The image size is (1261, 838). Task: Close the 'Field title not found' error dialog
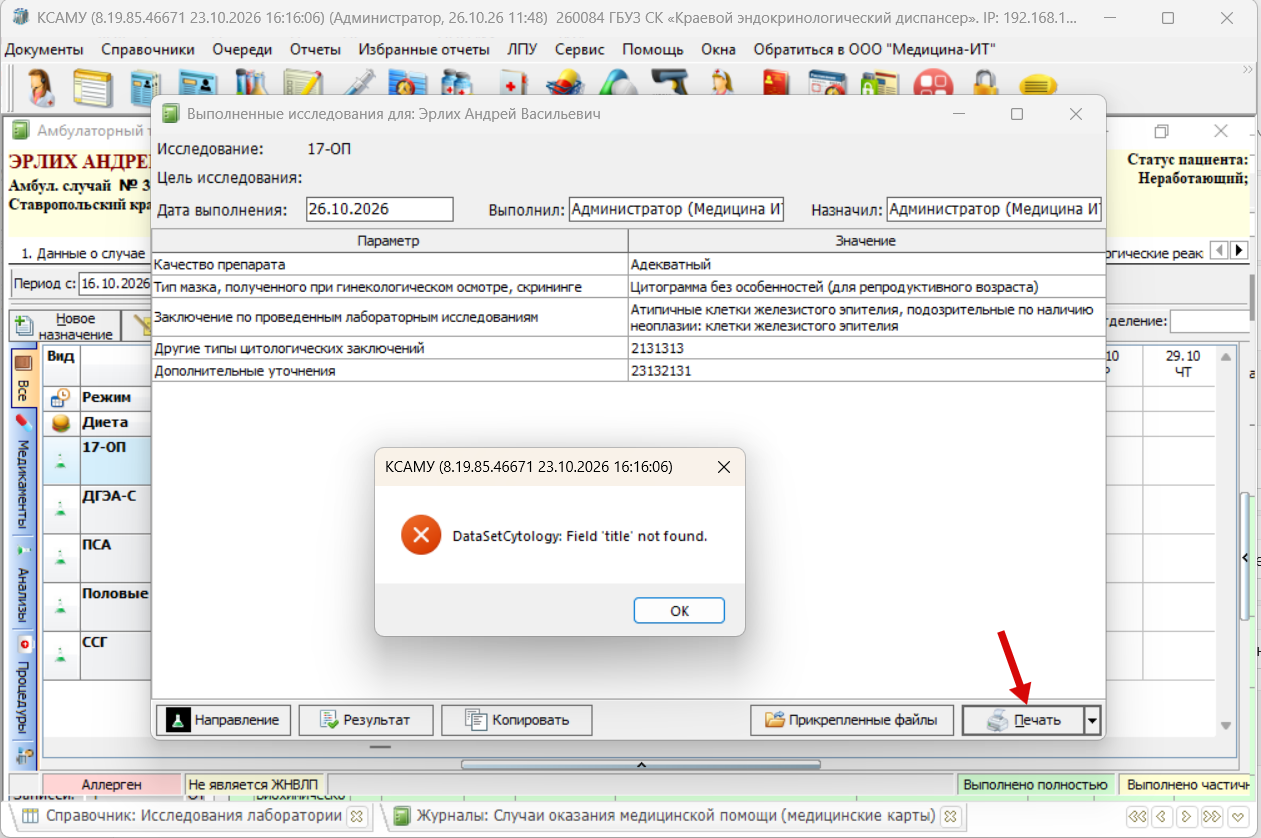tap(724, 467)
